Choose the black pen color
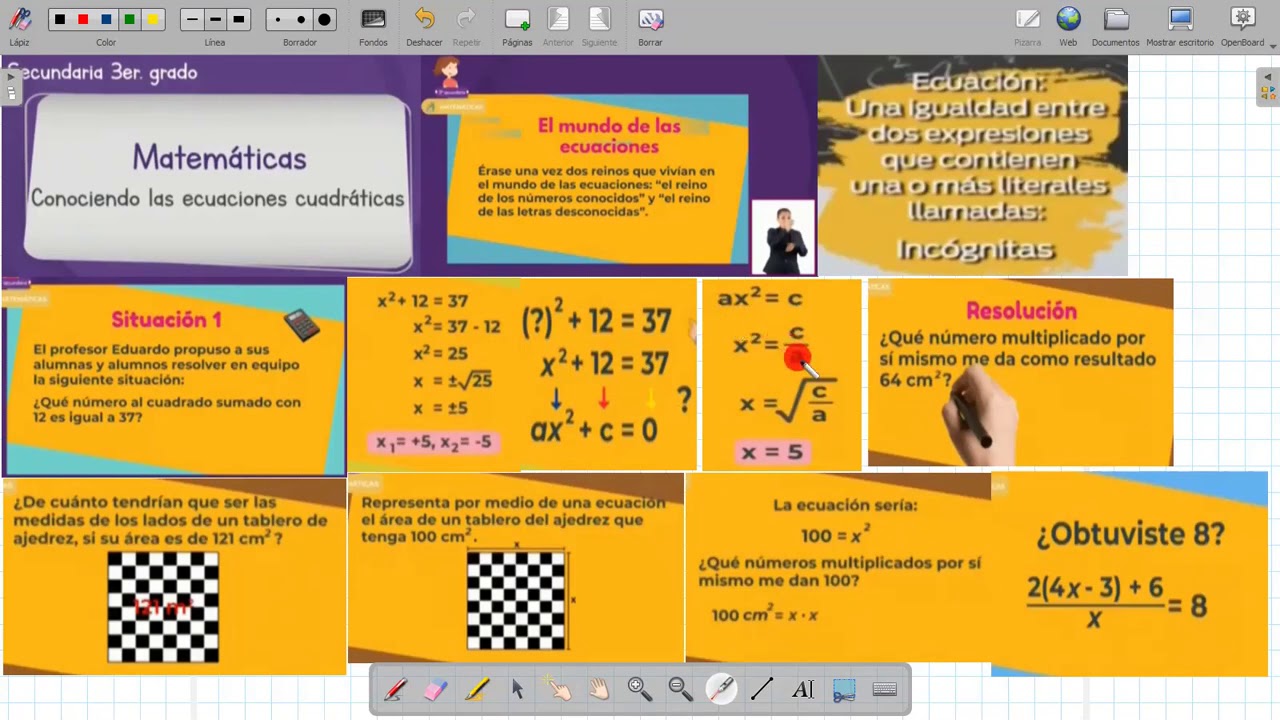The image size is (1280, 720). pyautogui.click(x=60, y=20)
